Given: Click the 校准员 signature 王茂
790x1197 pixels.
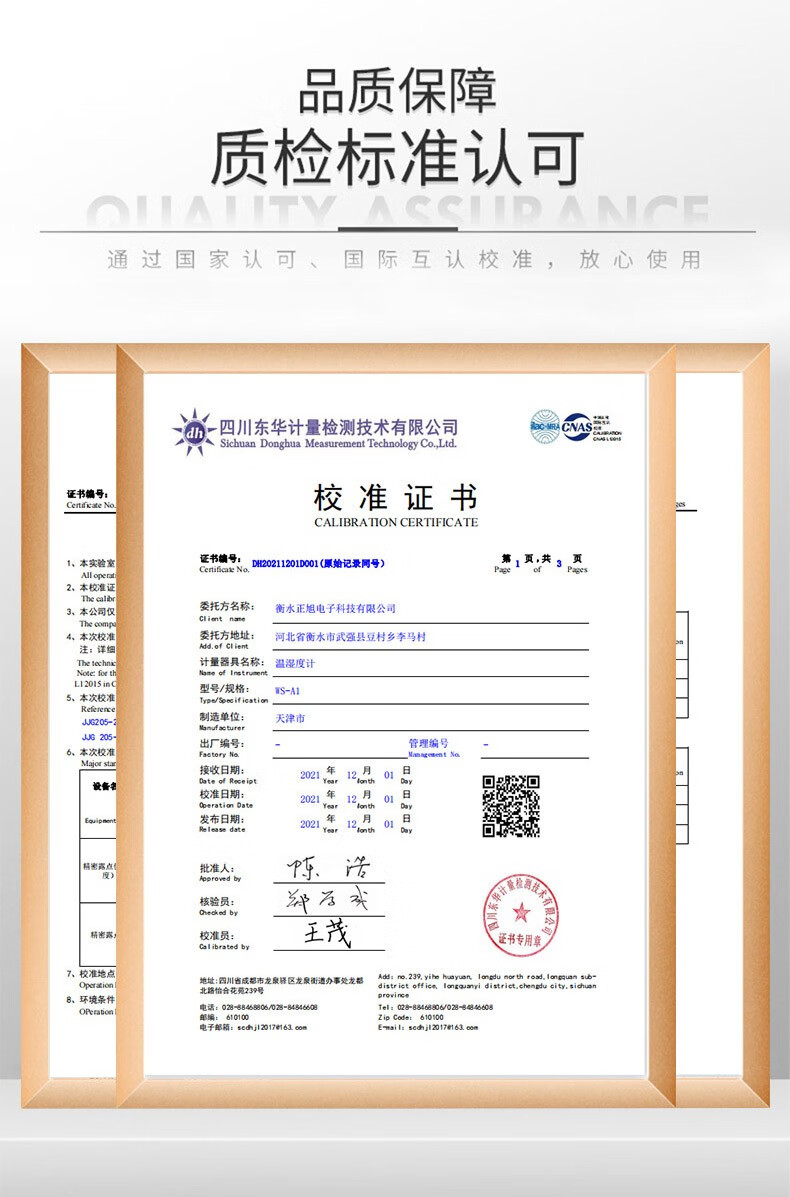Looking at the screenshot, I should coord(328,934).
